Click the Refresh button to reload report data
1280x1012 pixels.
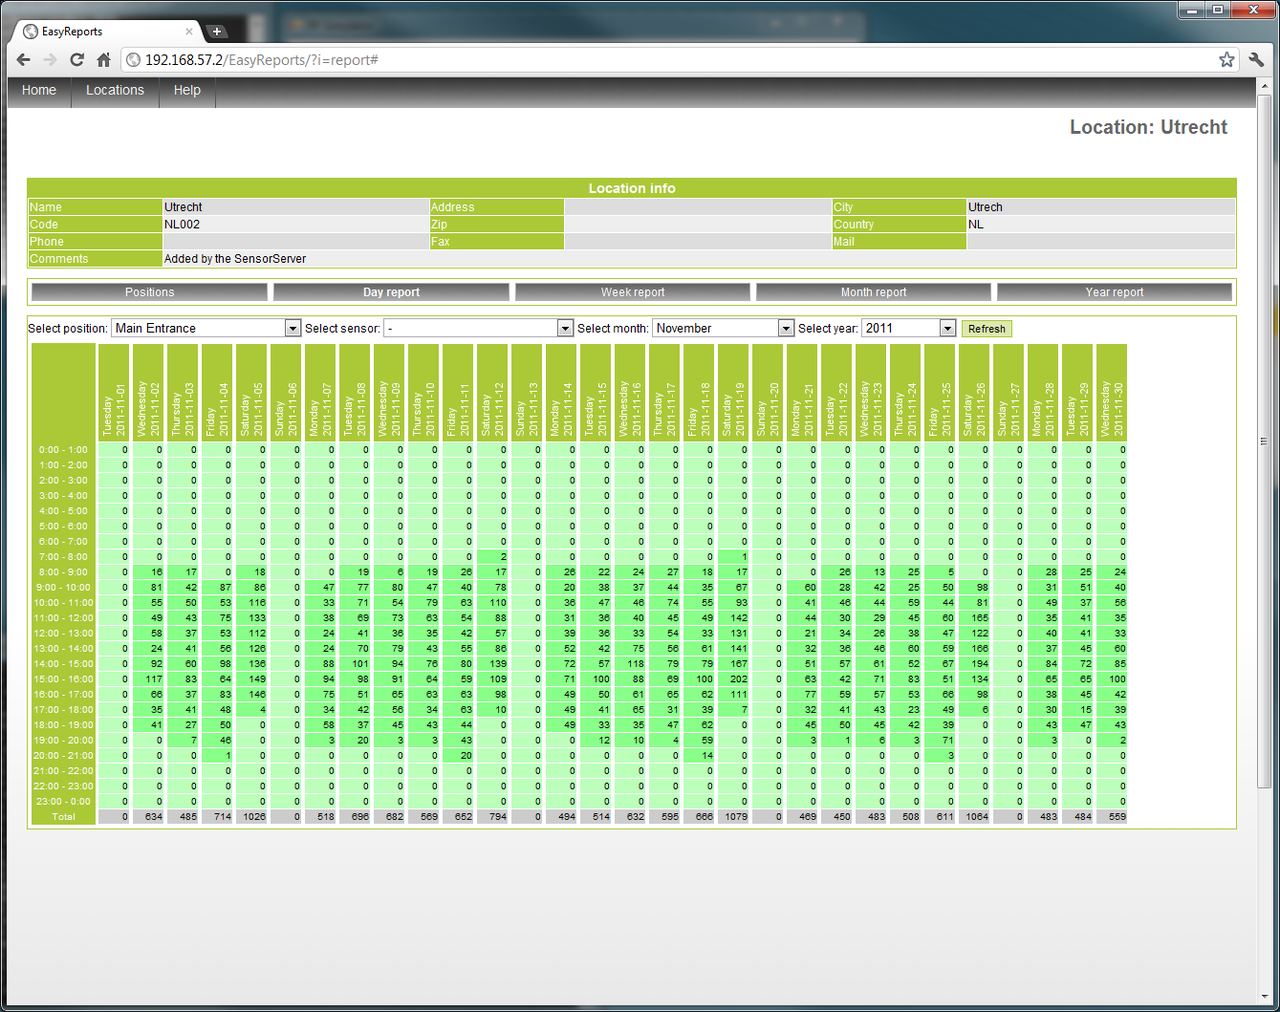986,328
